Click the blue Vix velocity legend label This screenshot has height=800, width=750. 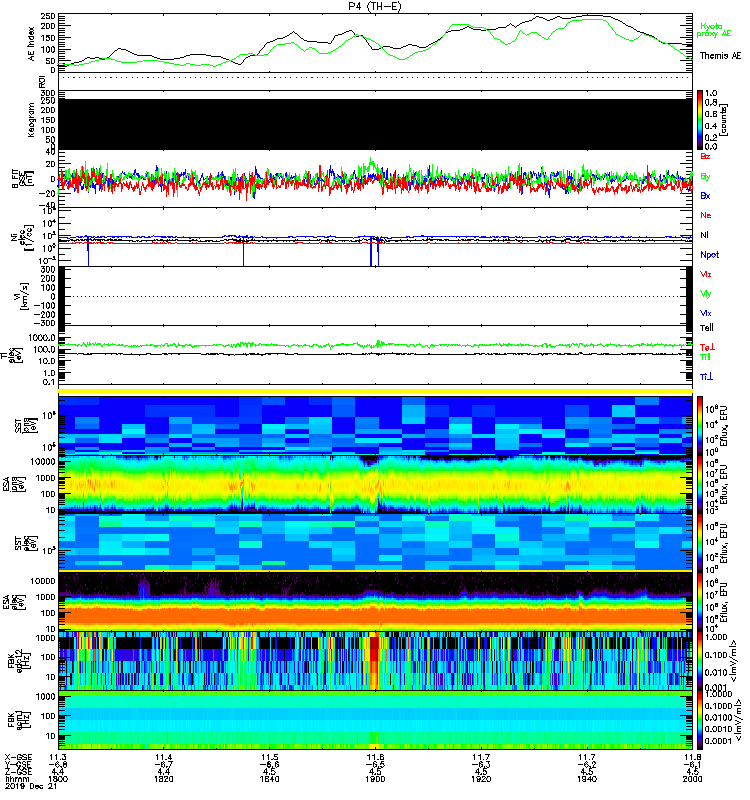(x=706, y=313)
